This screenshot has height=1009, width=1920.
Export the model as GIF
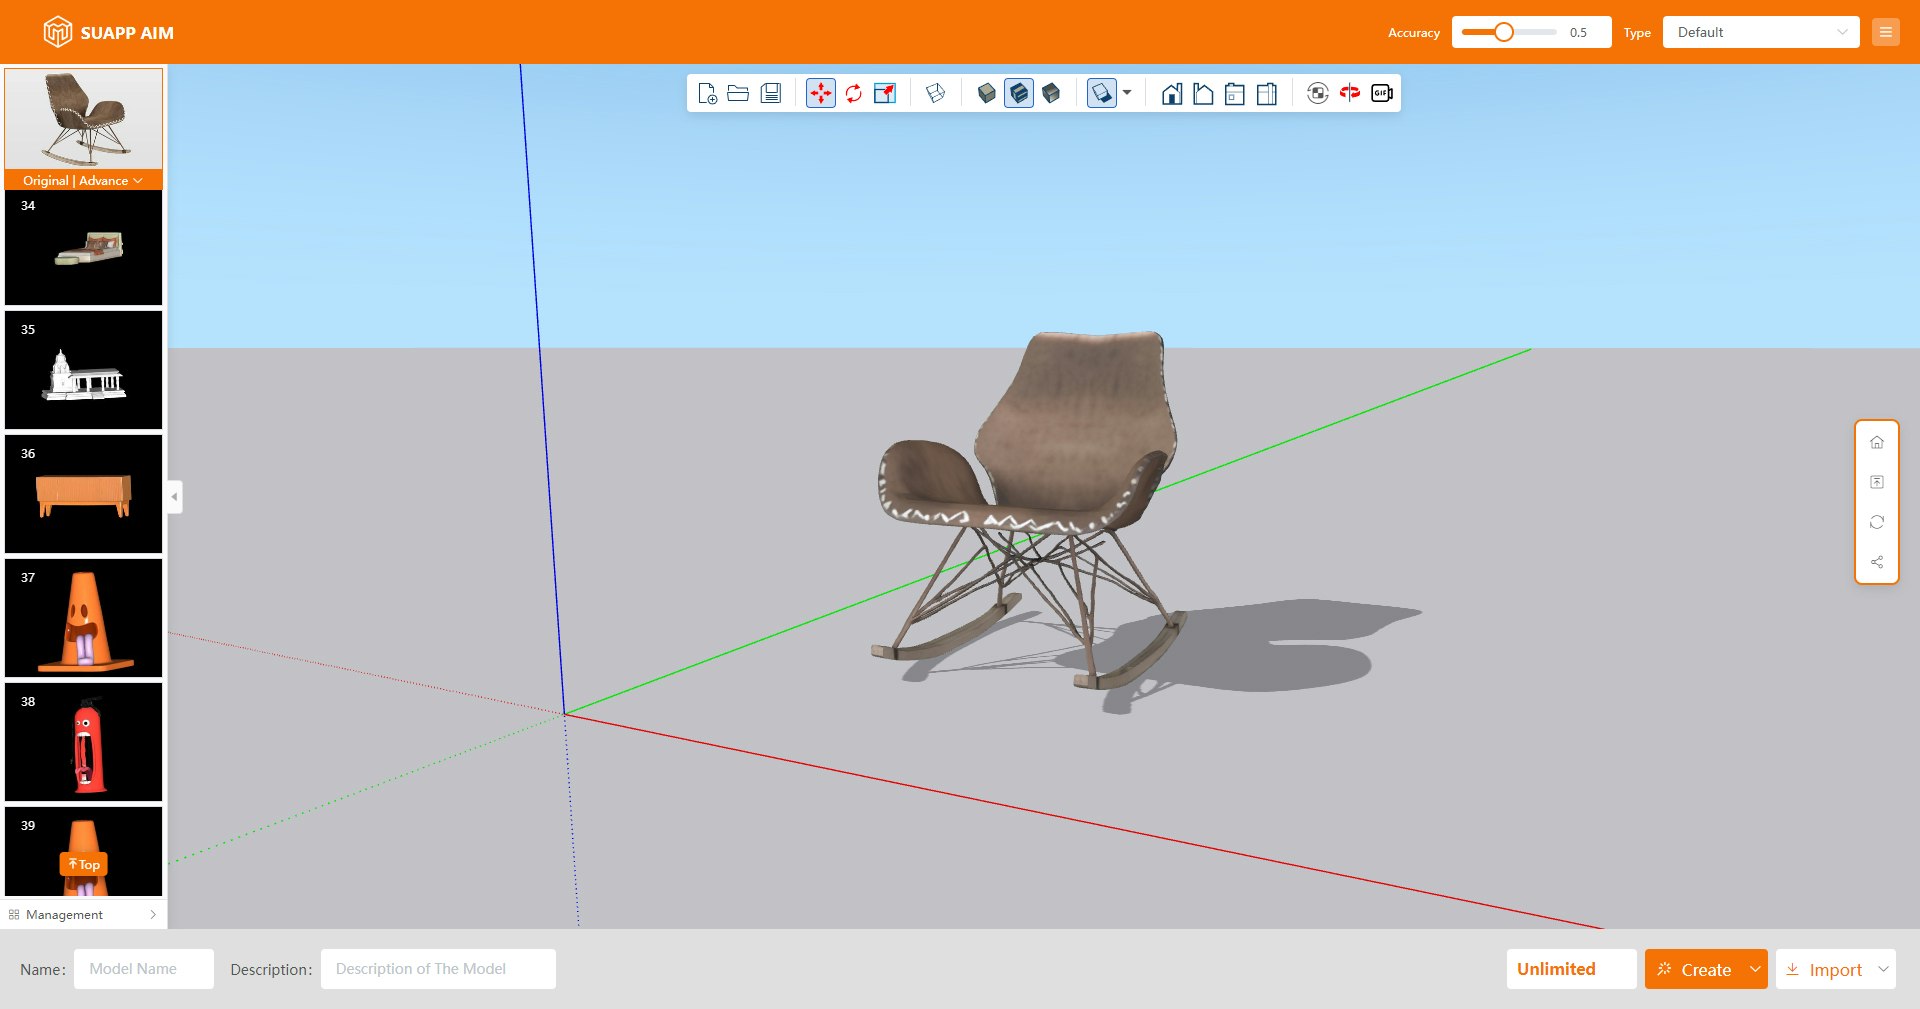1382,93
